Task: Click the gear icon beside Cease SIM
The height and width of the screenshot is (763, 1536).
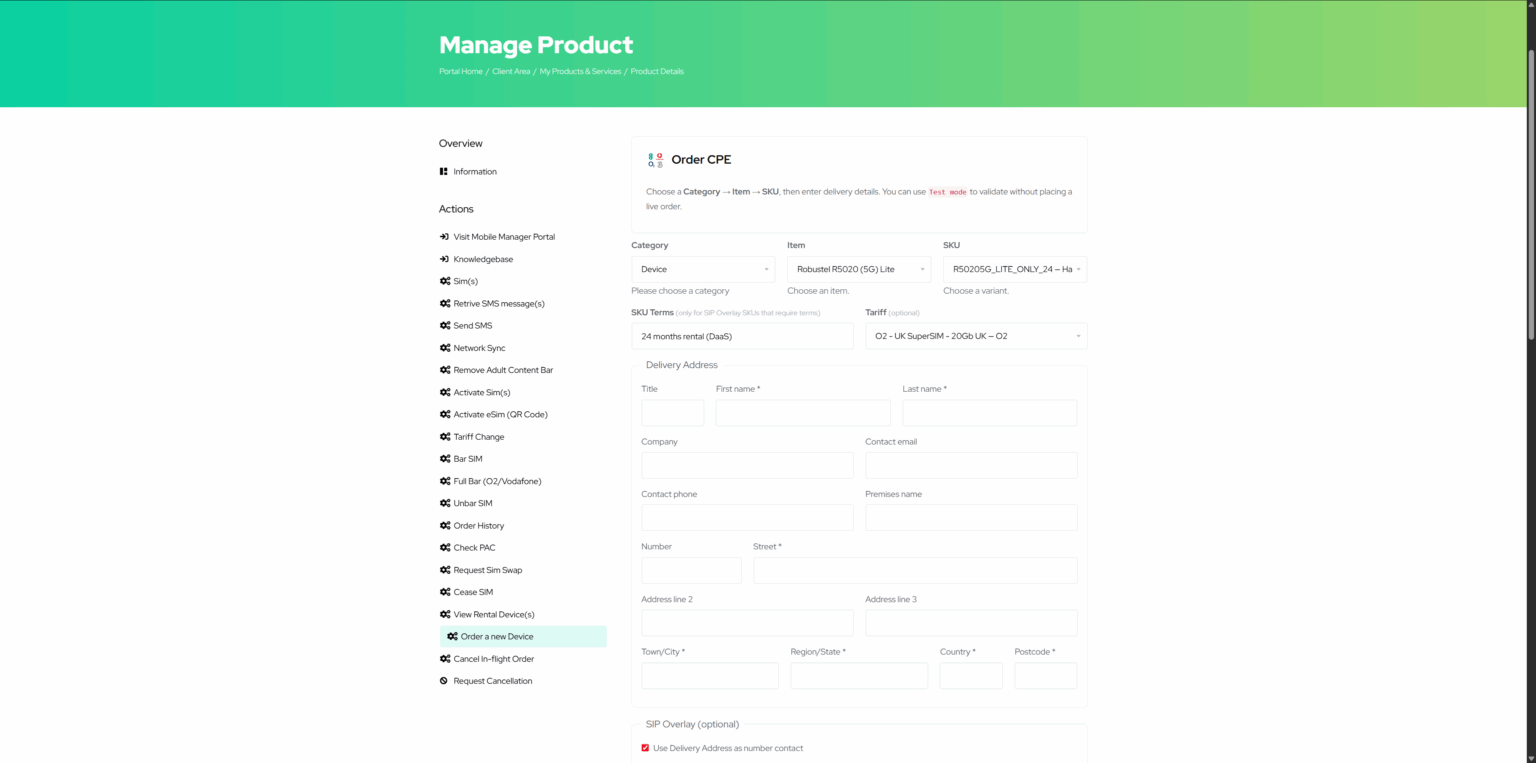Action: click(x=444, y=591)
